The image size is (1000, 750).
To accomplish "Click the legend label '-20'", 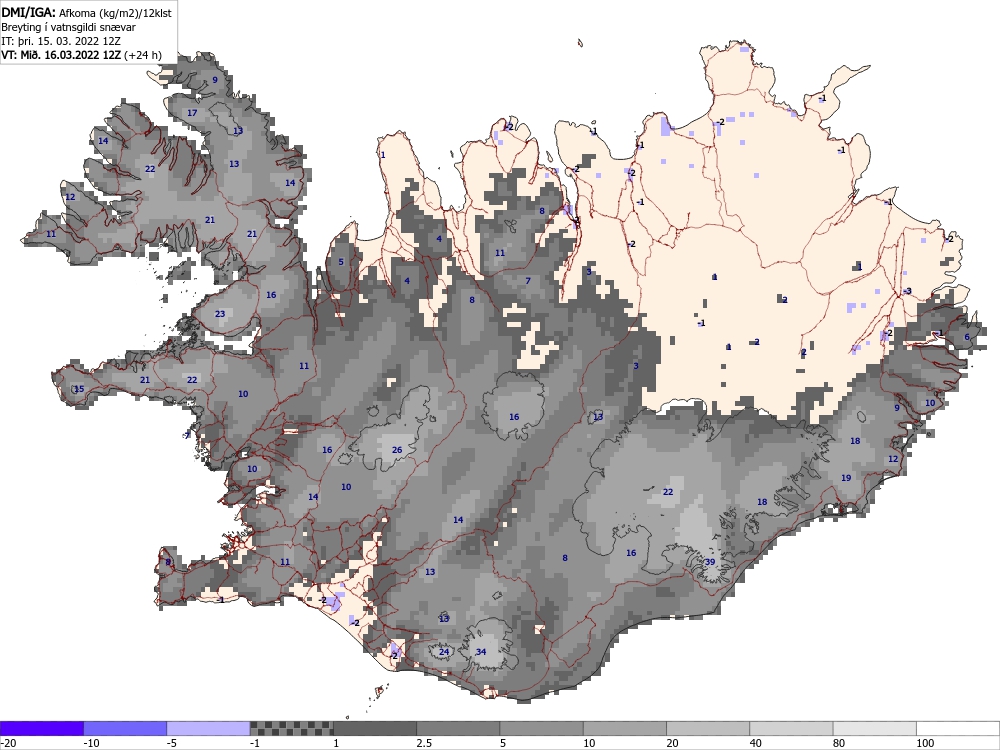I will pos(8,744).
